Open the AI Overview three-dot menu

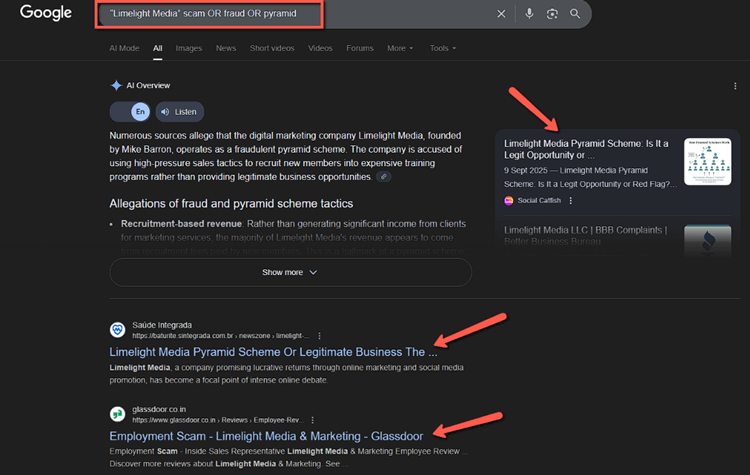(x=735, y=87)
